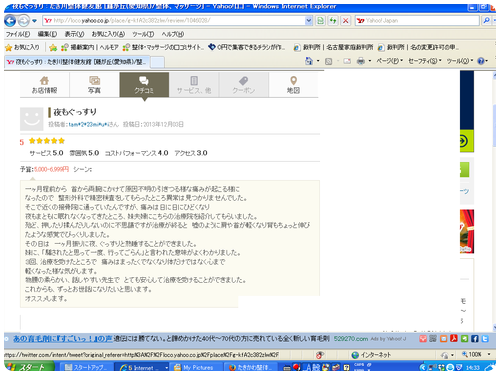Click the Home icon in command bar
This screenshot has height=375, width=500.
pos(309,61)
